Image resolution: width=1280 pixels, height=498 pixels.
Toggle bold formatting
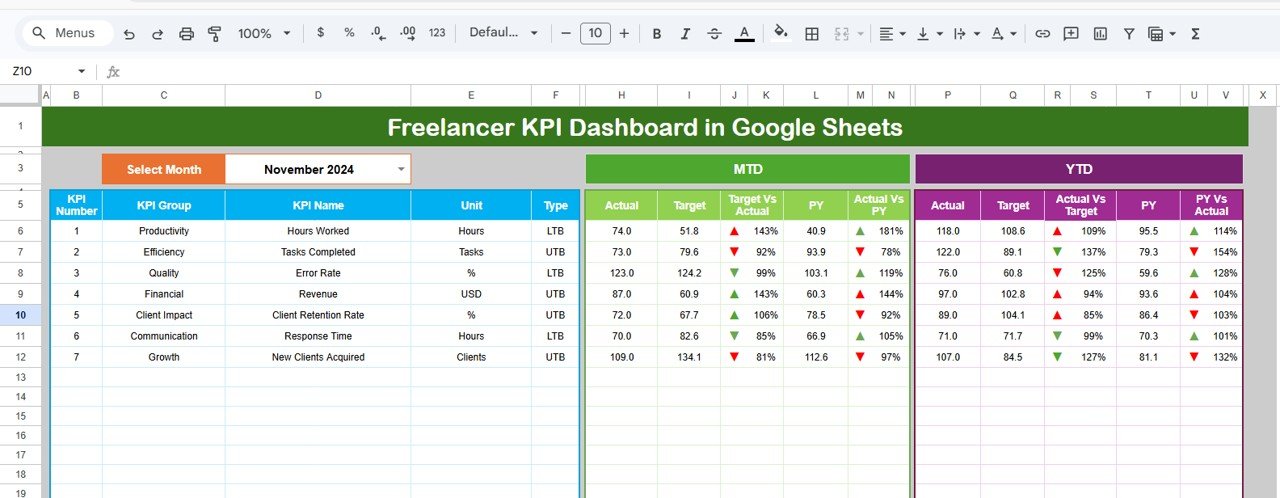(x=657, y=33)
